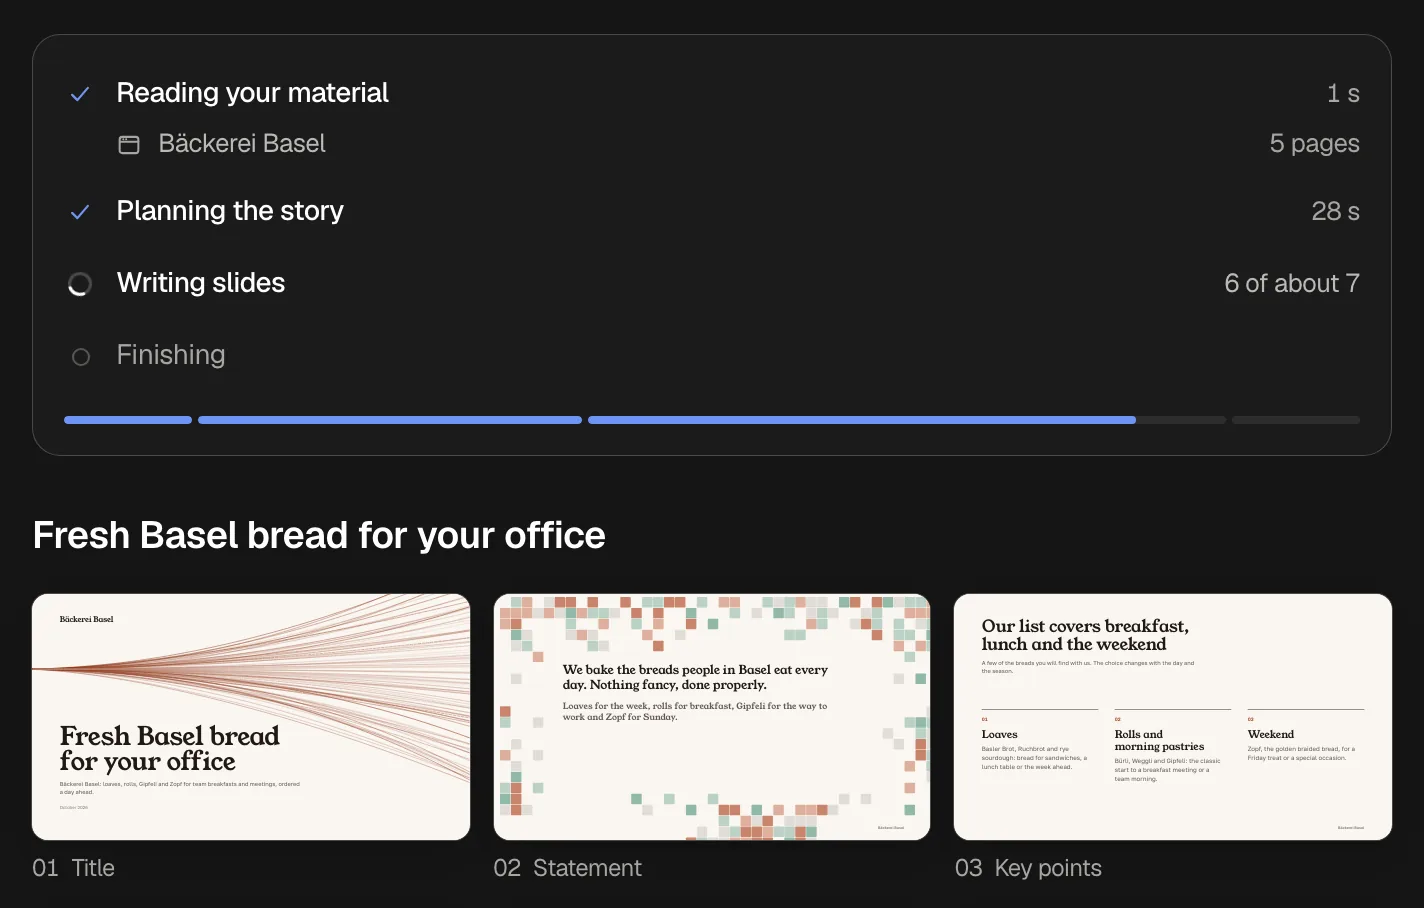Click the '5 pages' count
This screenshot has width=1424, height=908.
click(1314, 144)
